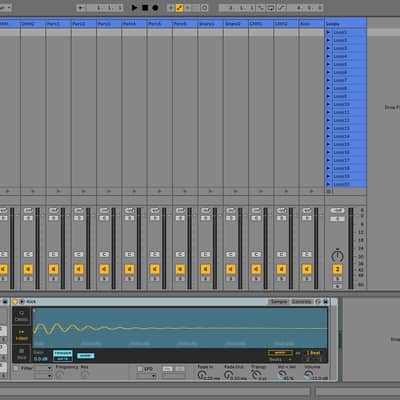The image size is (400, 400).
Task: Toggle the arrangement loop switch
Action: (x=271, y=8)
